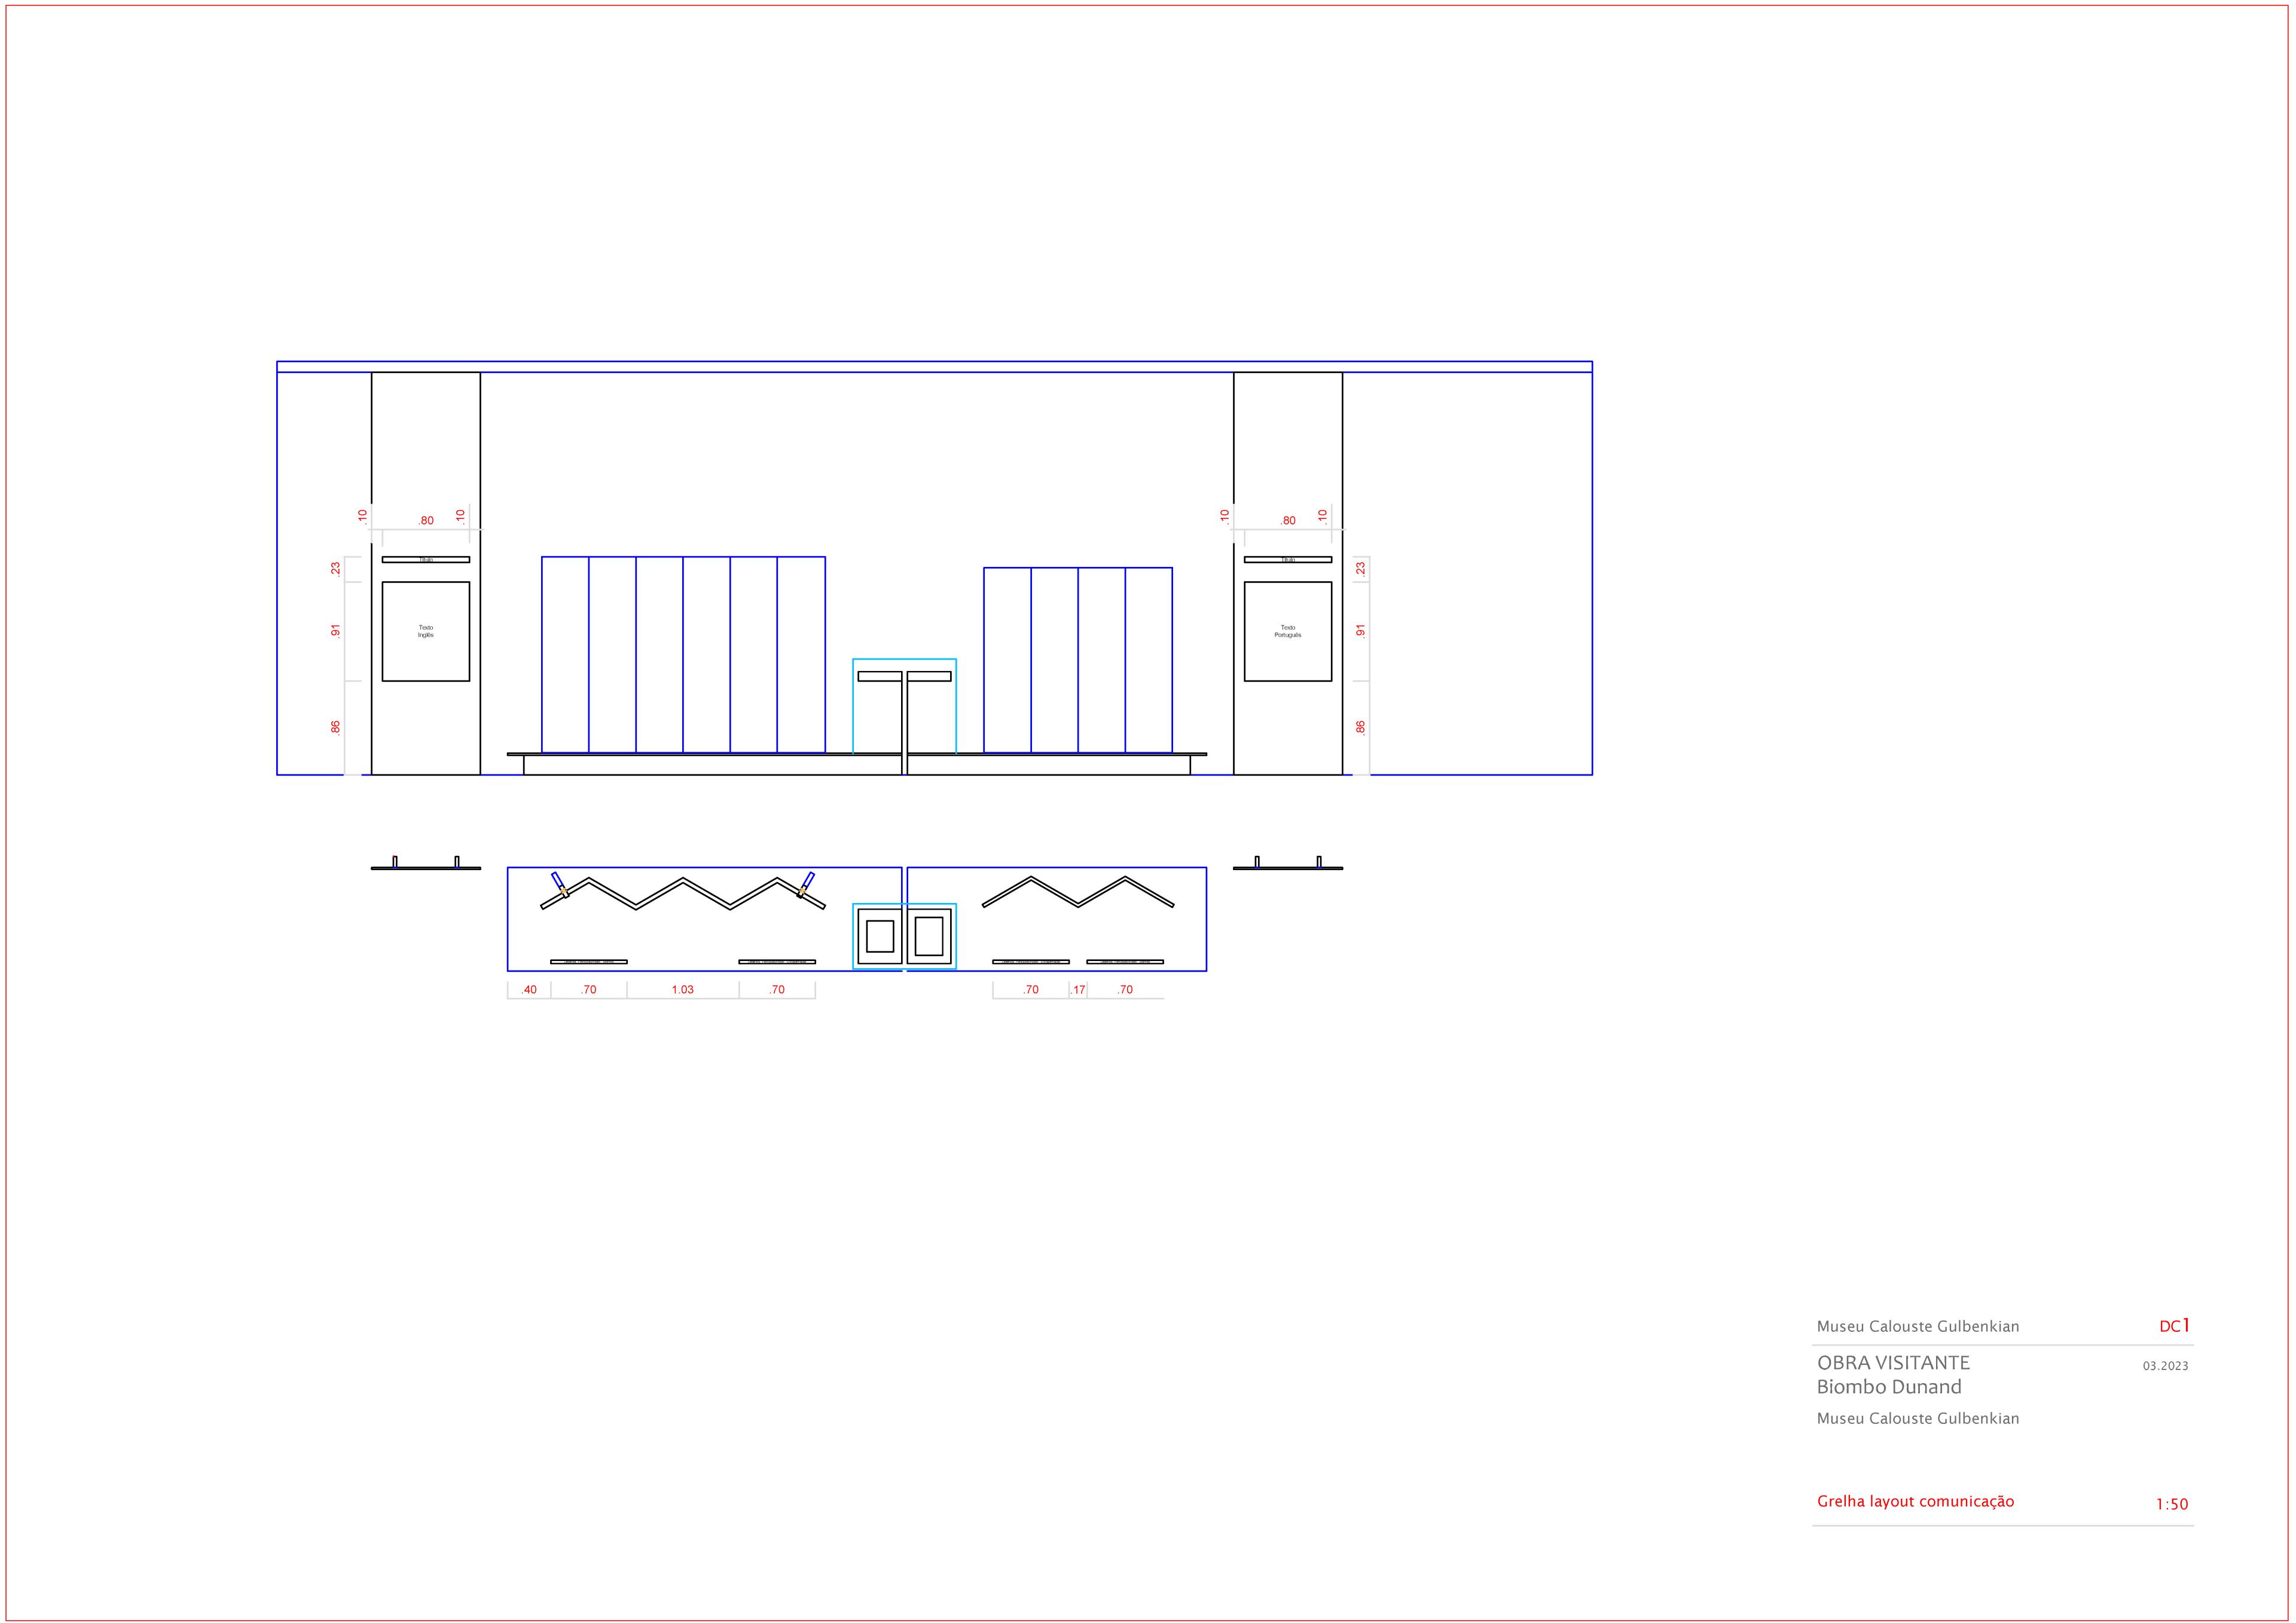This screenshot has width=2296, height=1623.
Task: Click the 1.03 dimension value
Action: pyautogui.click(x=682, y=990)
